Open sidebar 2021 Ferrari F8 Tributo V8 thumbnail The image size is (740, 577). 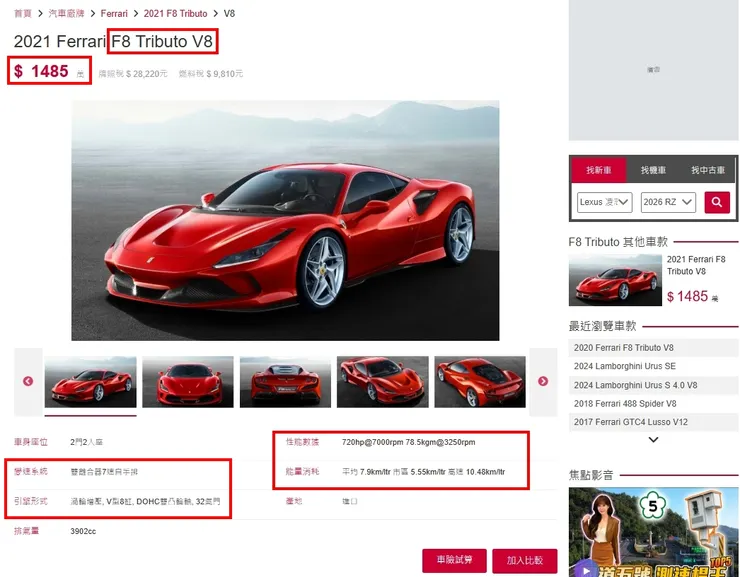pos(615,280)
